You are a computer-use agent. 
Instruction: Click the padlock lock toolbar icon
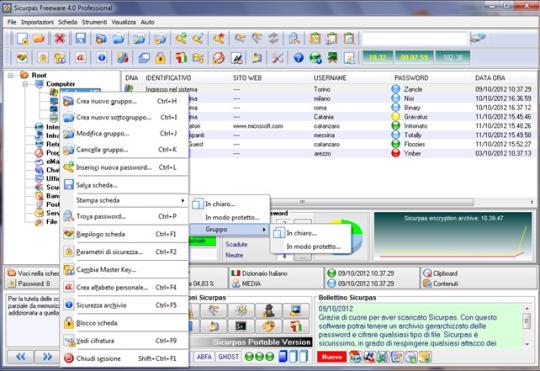pos(160,58)
